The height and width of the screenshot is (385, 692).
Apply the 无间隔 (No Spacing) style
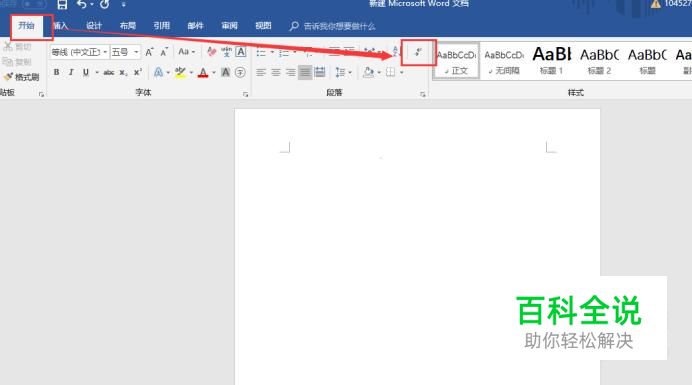pos(504,61)
